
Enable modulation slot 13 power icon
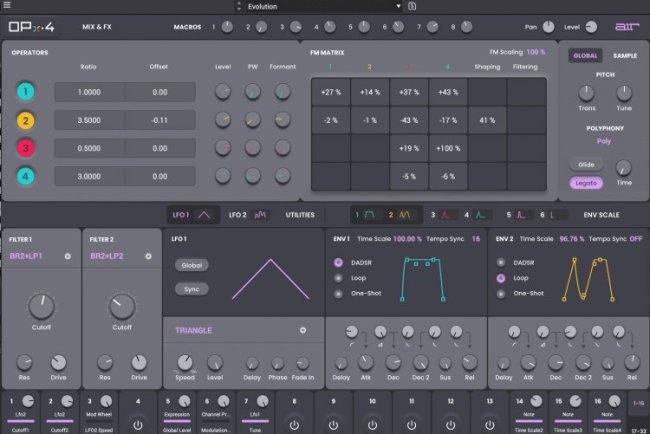point(490,425)
